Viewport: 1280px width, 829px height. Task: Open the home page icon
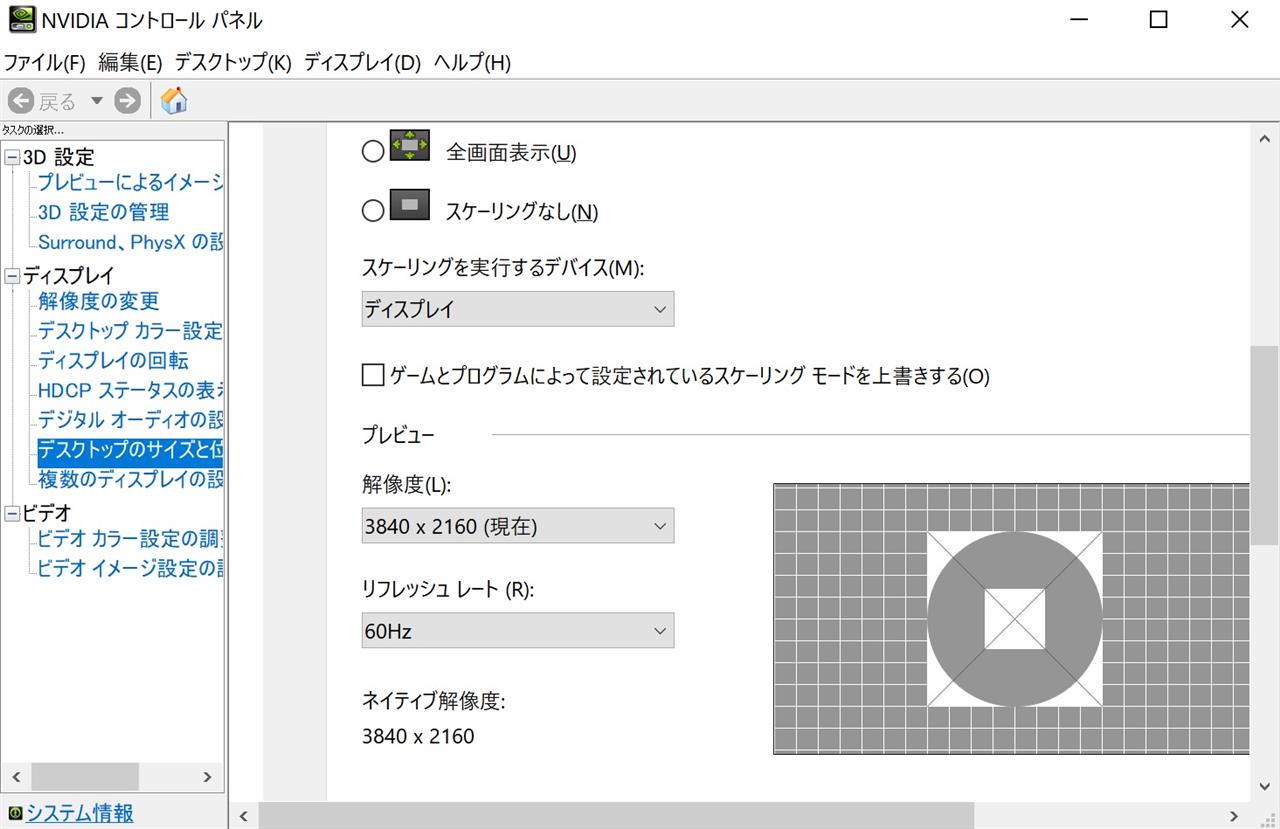[174, 100]
